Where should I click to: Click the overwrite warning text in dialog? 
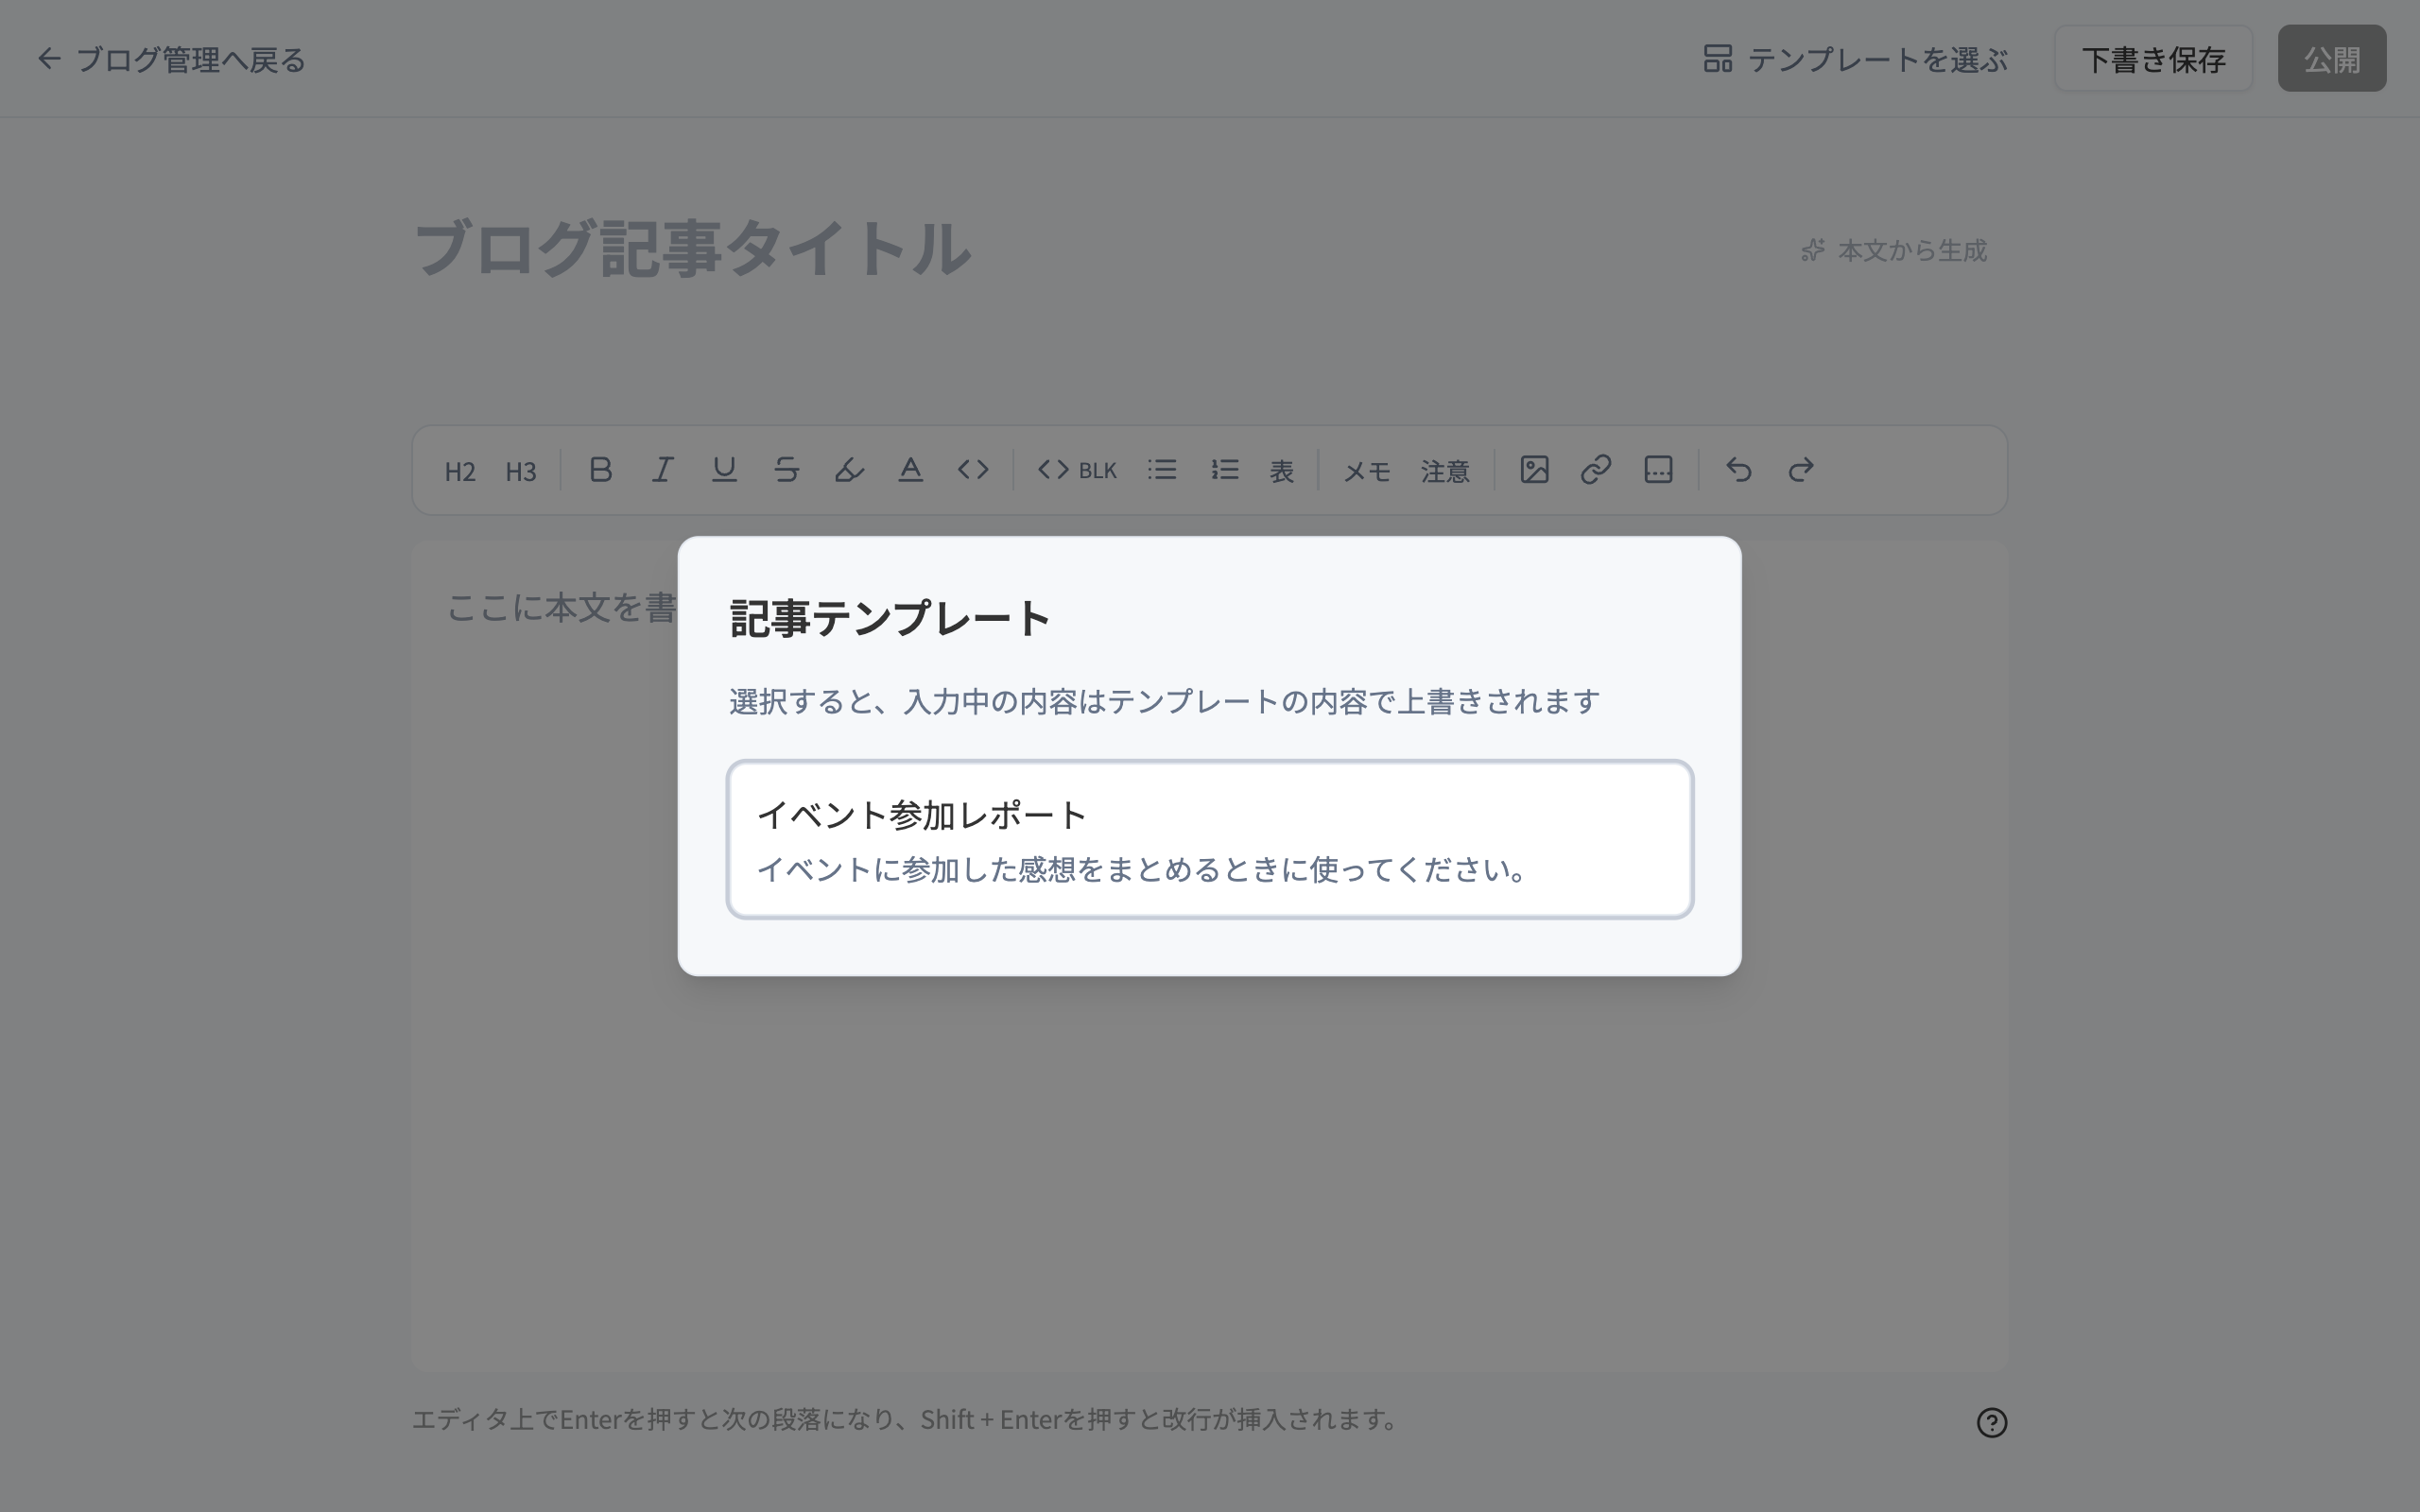click(1164, 702)
